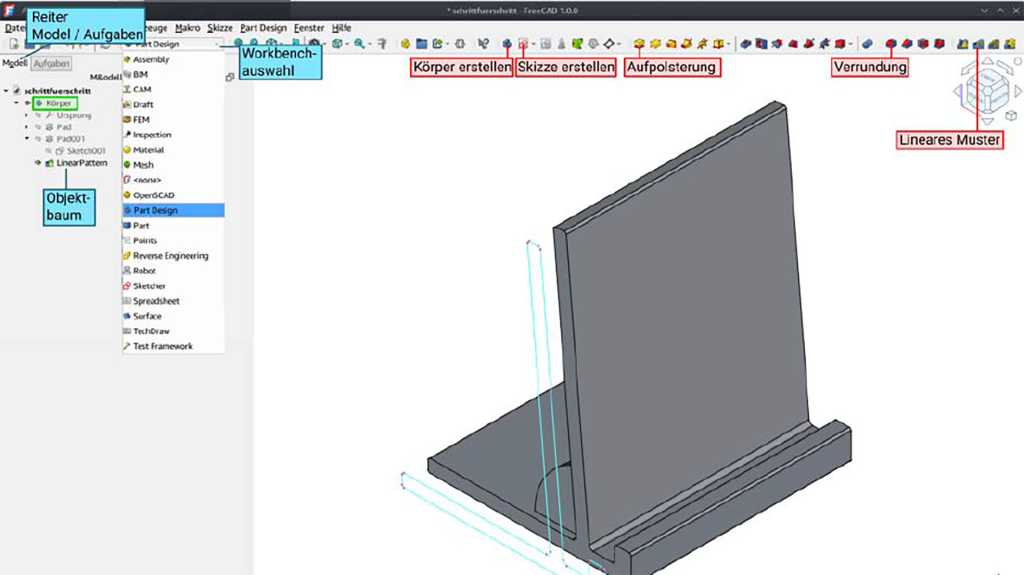This screenshot has height=575, width=1024.
Task: Click the What's This help cursor icon
Action: point(483,44)
